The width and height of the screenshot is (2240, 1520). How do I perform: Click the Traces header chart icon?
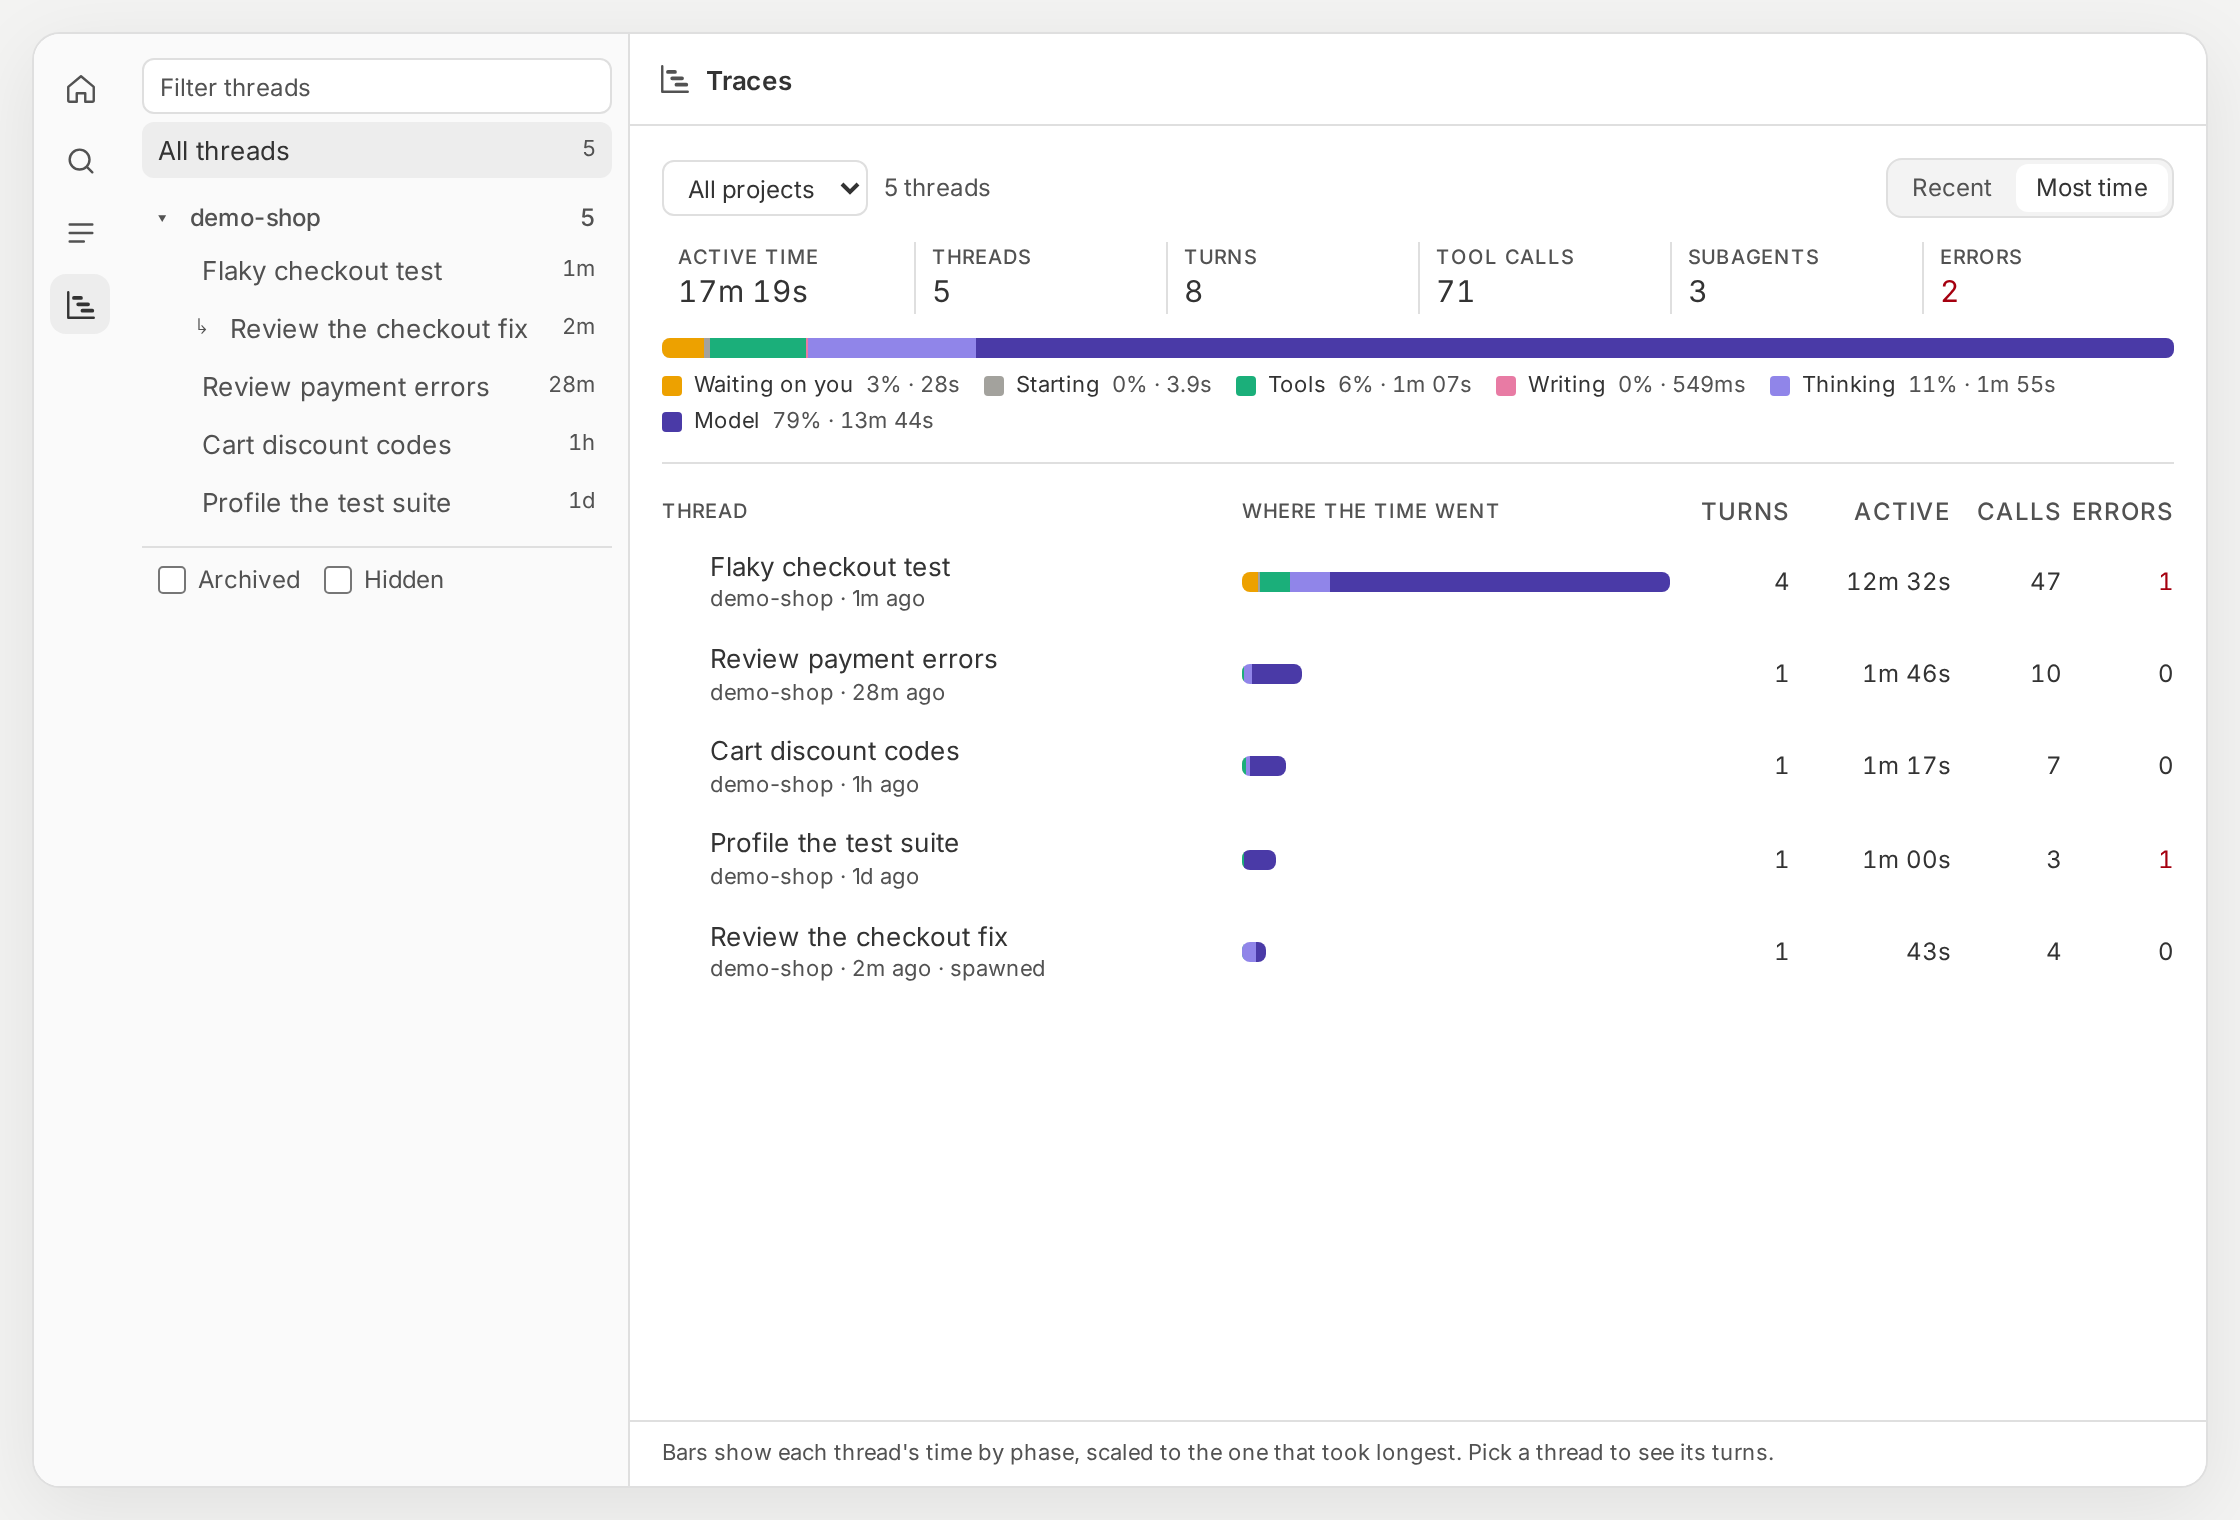(675, 80)
